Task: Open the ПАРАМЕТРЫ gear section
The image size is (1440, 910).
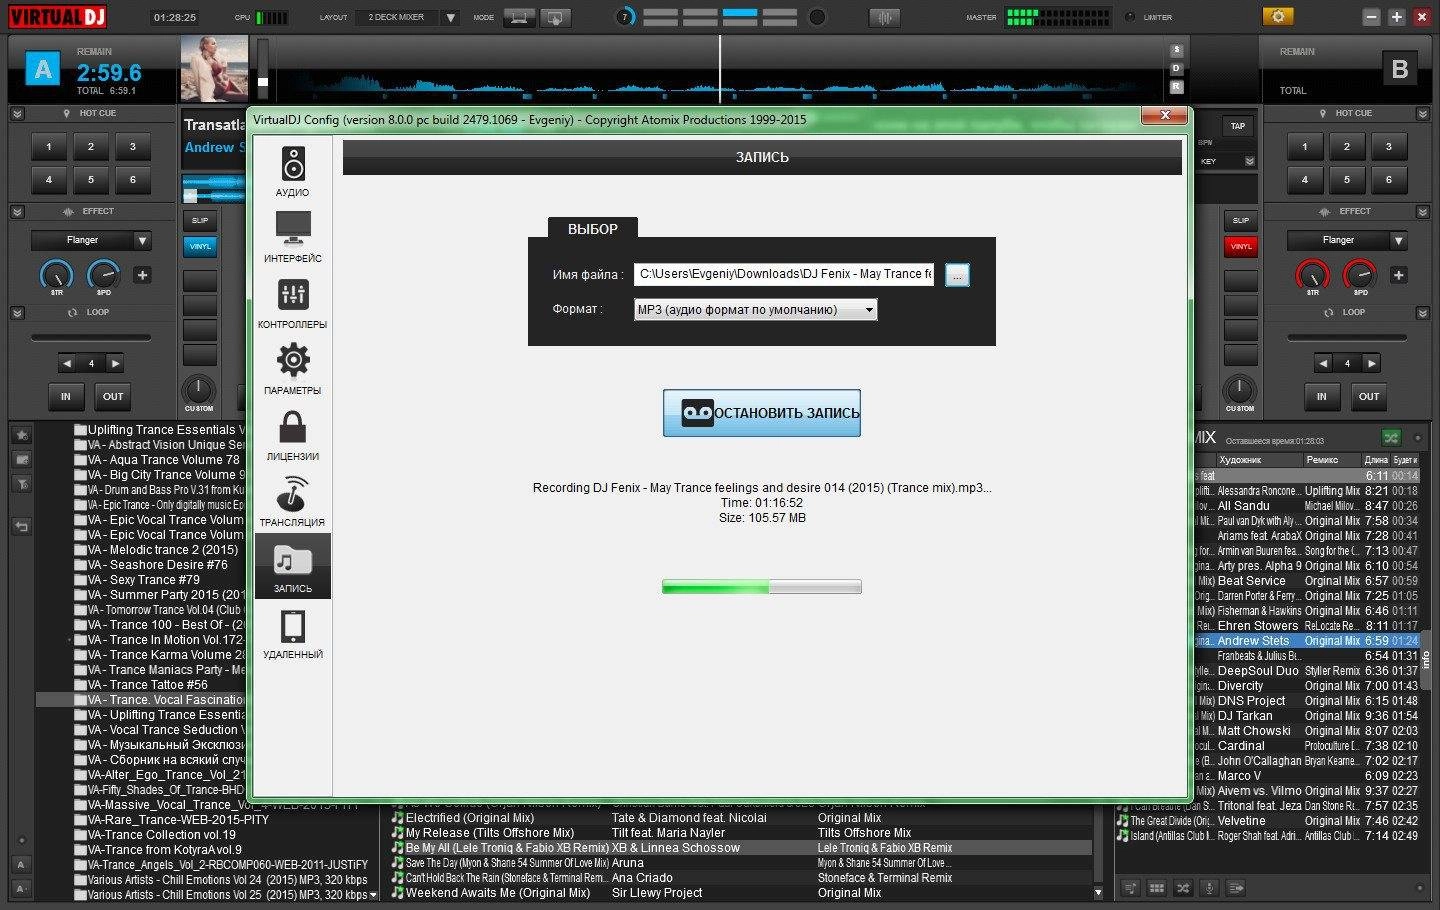Action: click(x=292, y=369)
